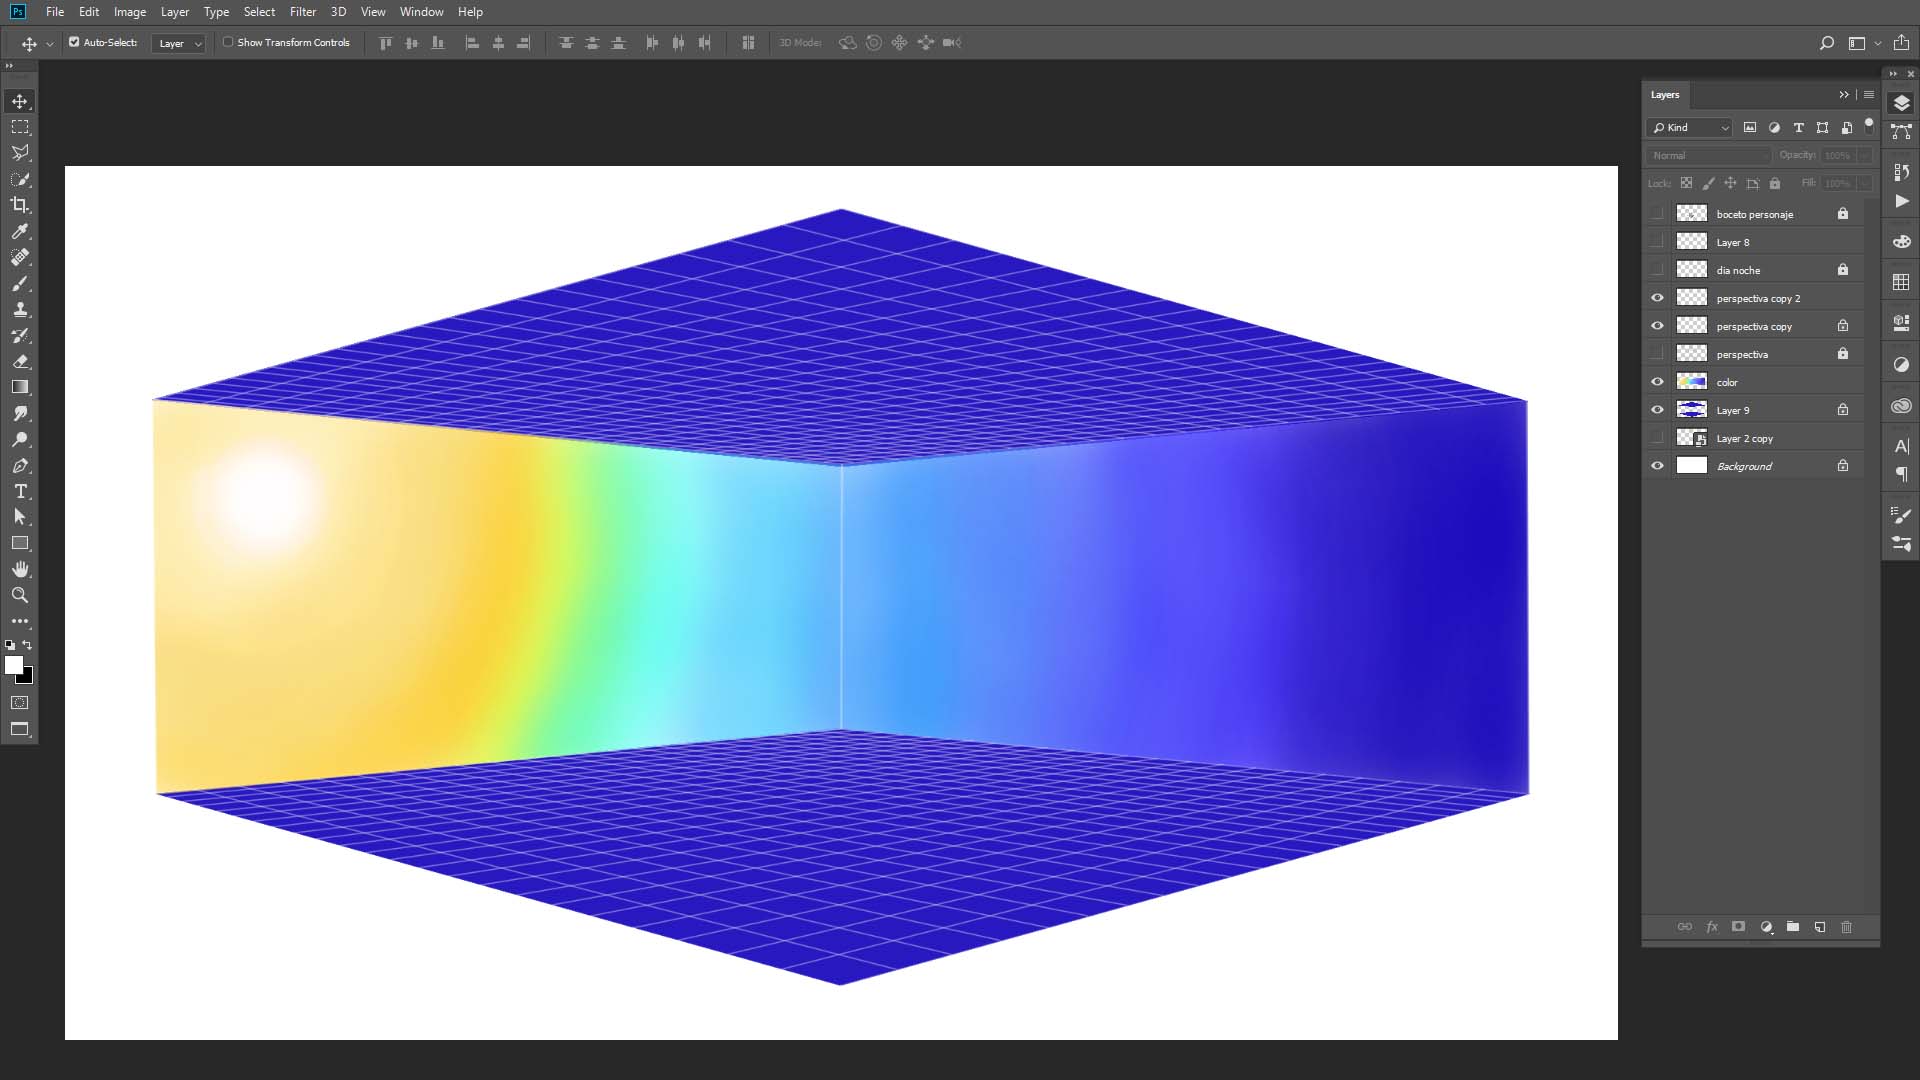Select the Eyedropper tool

[x=20, y=231]
